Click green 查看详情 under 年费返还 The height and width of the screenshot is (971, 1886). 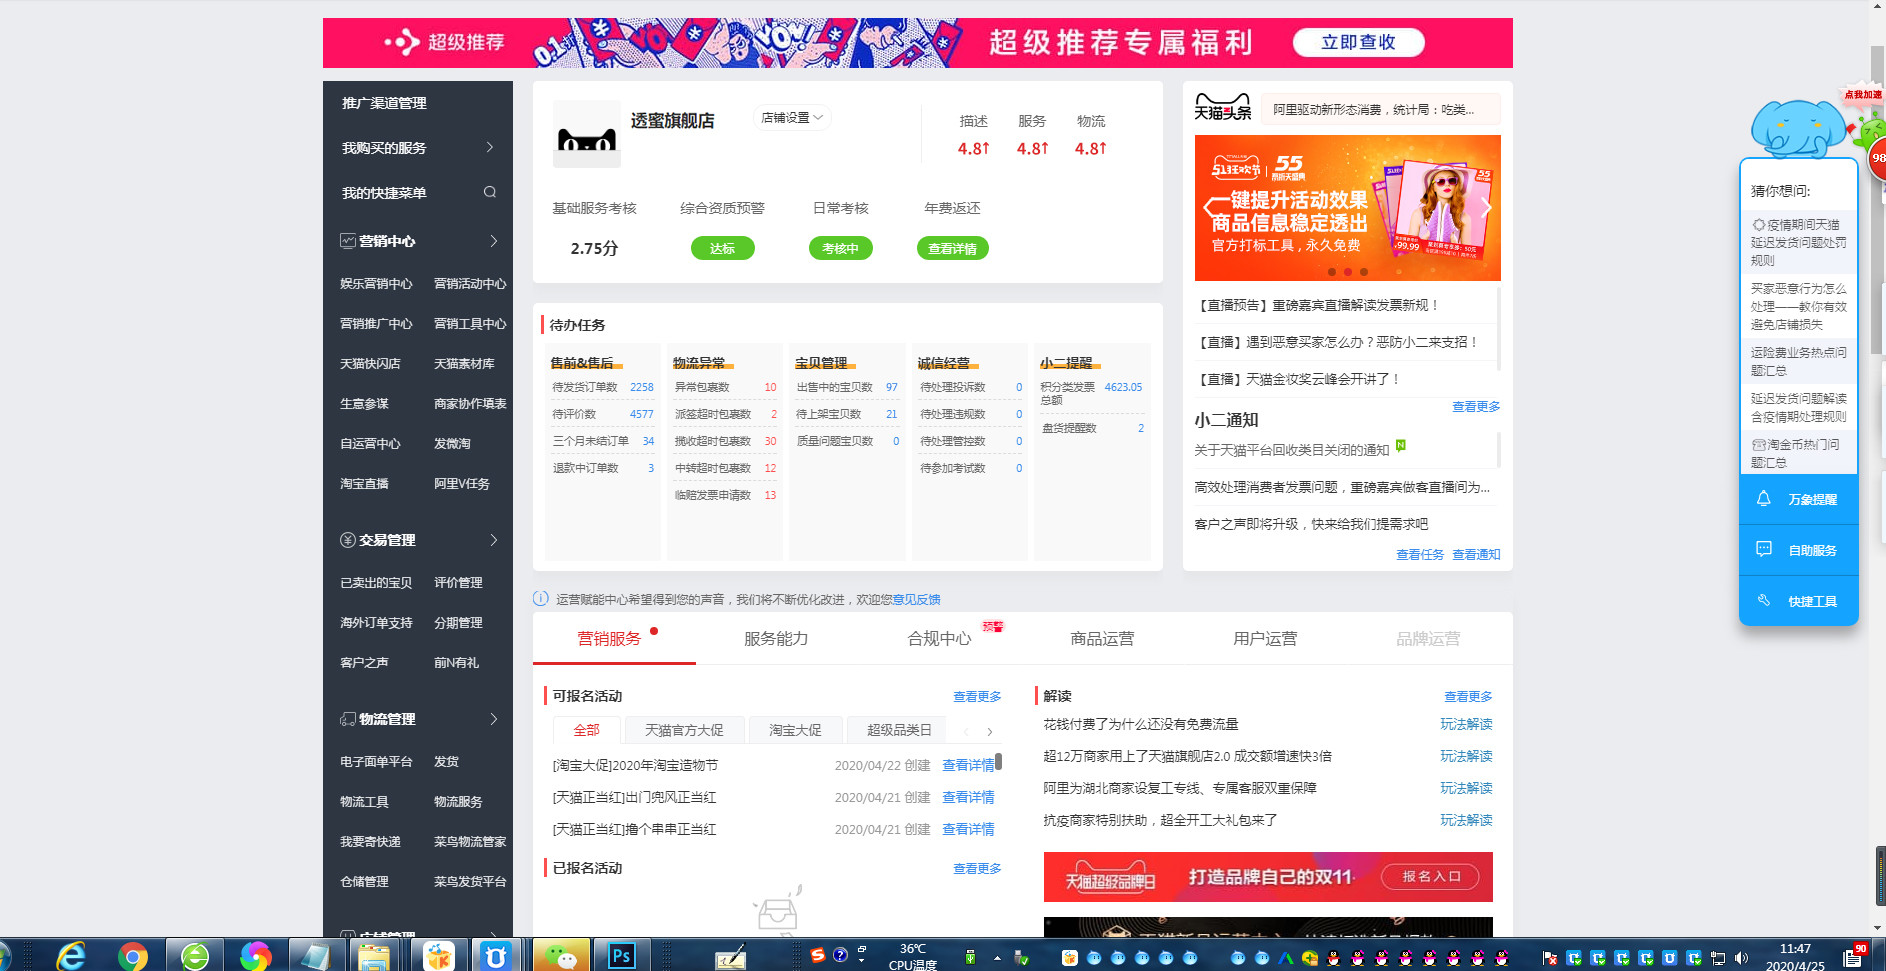tap(952, 248)
